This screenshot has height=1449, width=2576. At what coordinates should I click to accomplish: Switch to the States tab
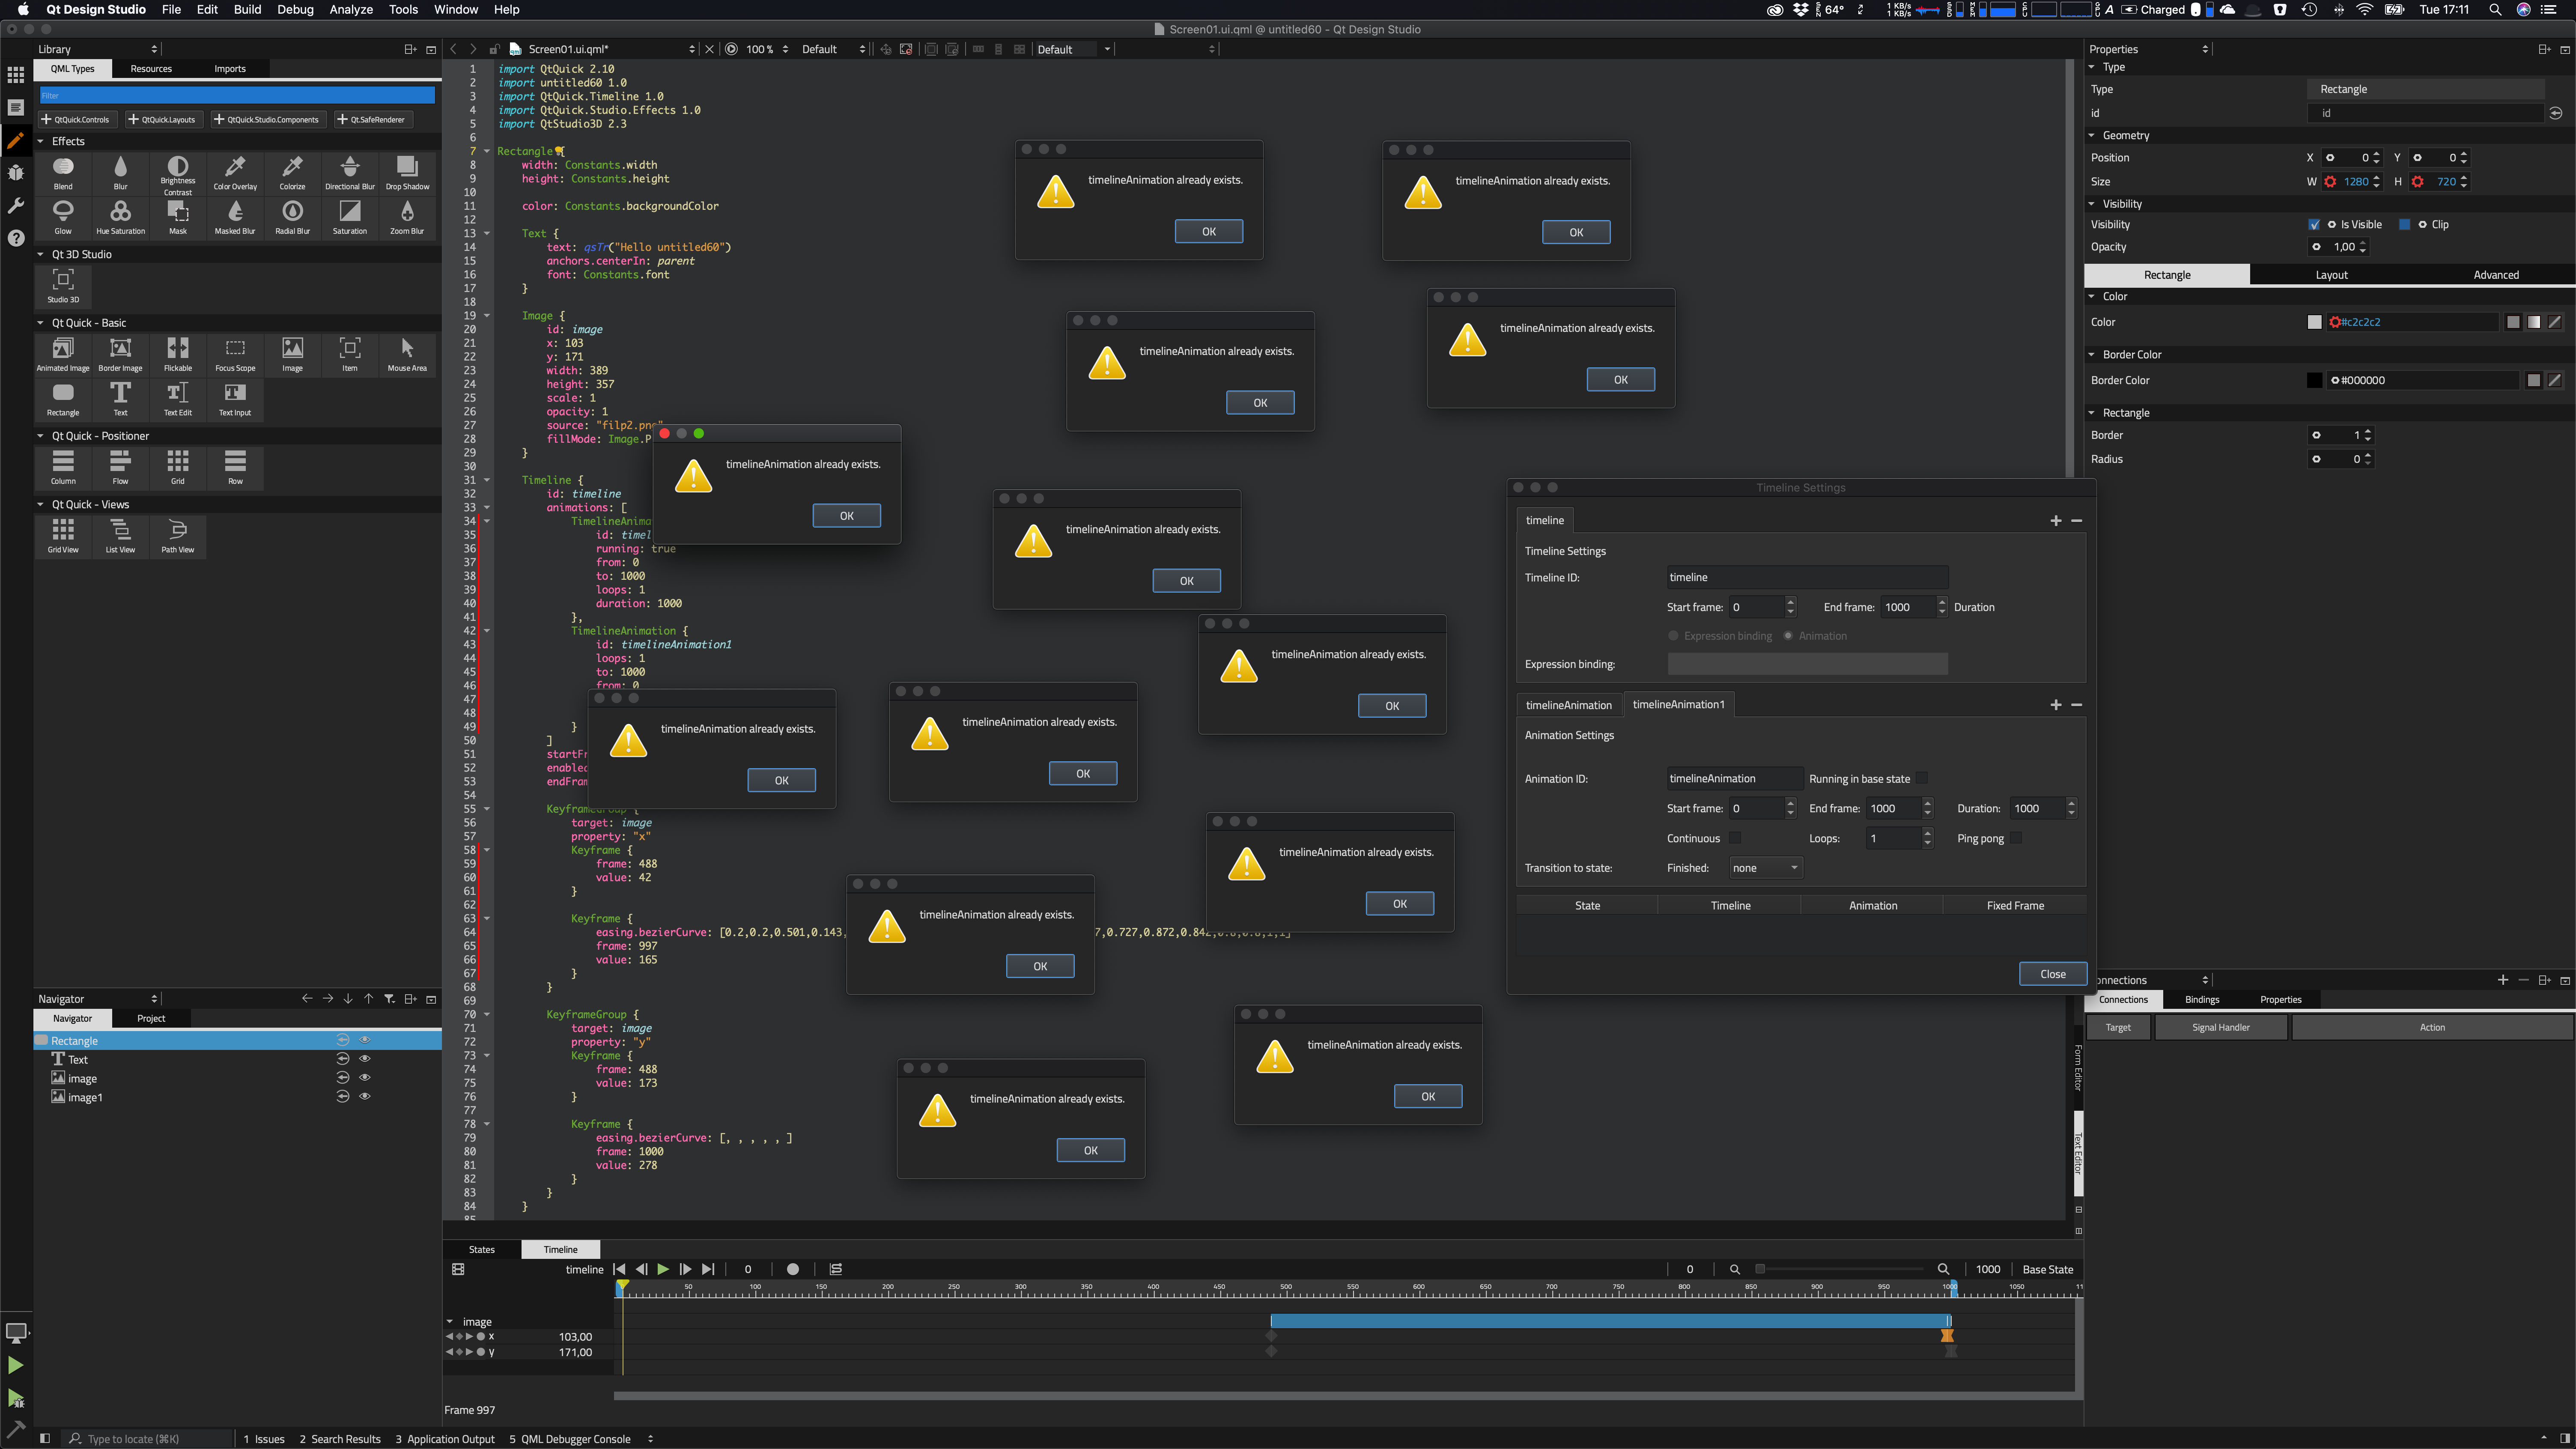pyautogui.click(x=482, y=1249)
